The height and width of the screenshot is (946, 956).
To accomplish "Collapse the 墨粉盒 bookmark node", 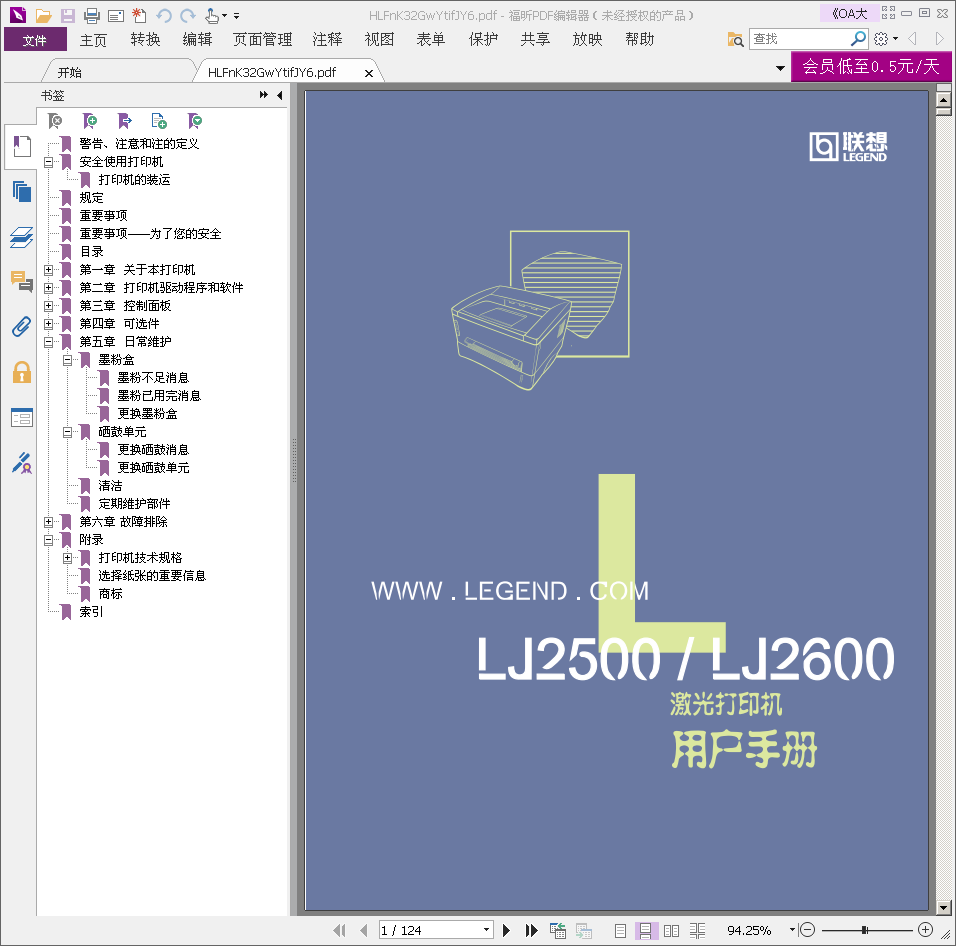I will (68, 360).
